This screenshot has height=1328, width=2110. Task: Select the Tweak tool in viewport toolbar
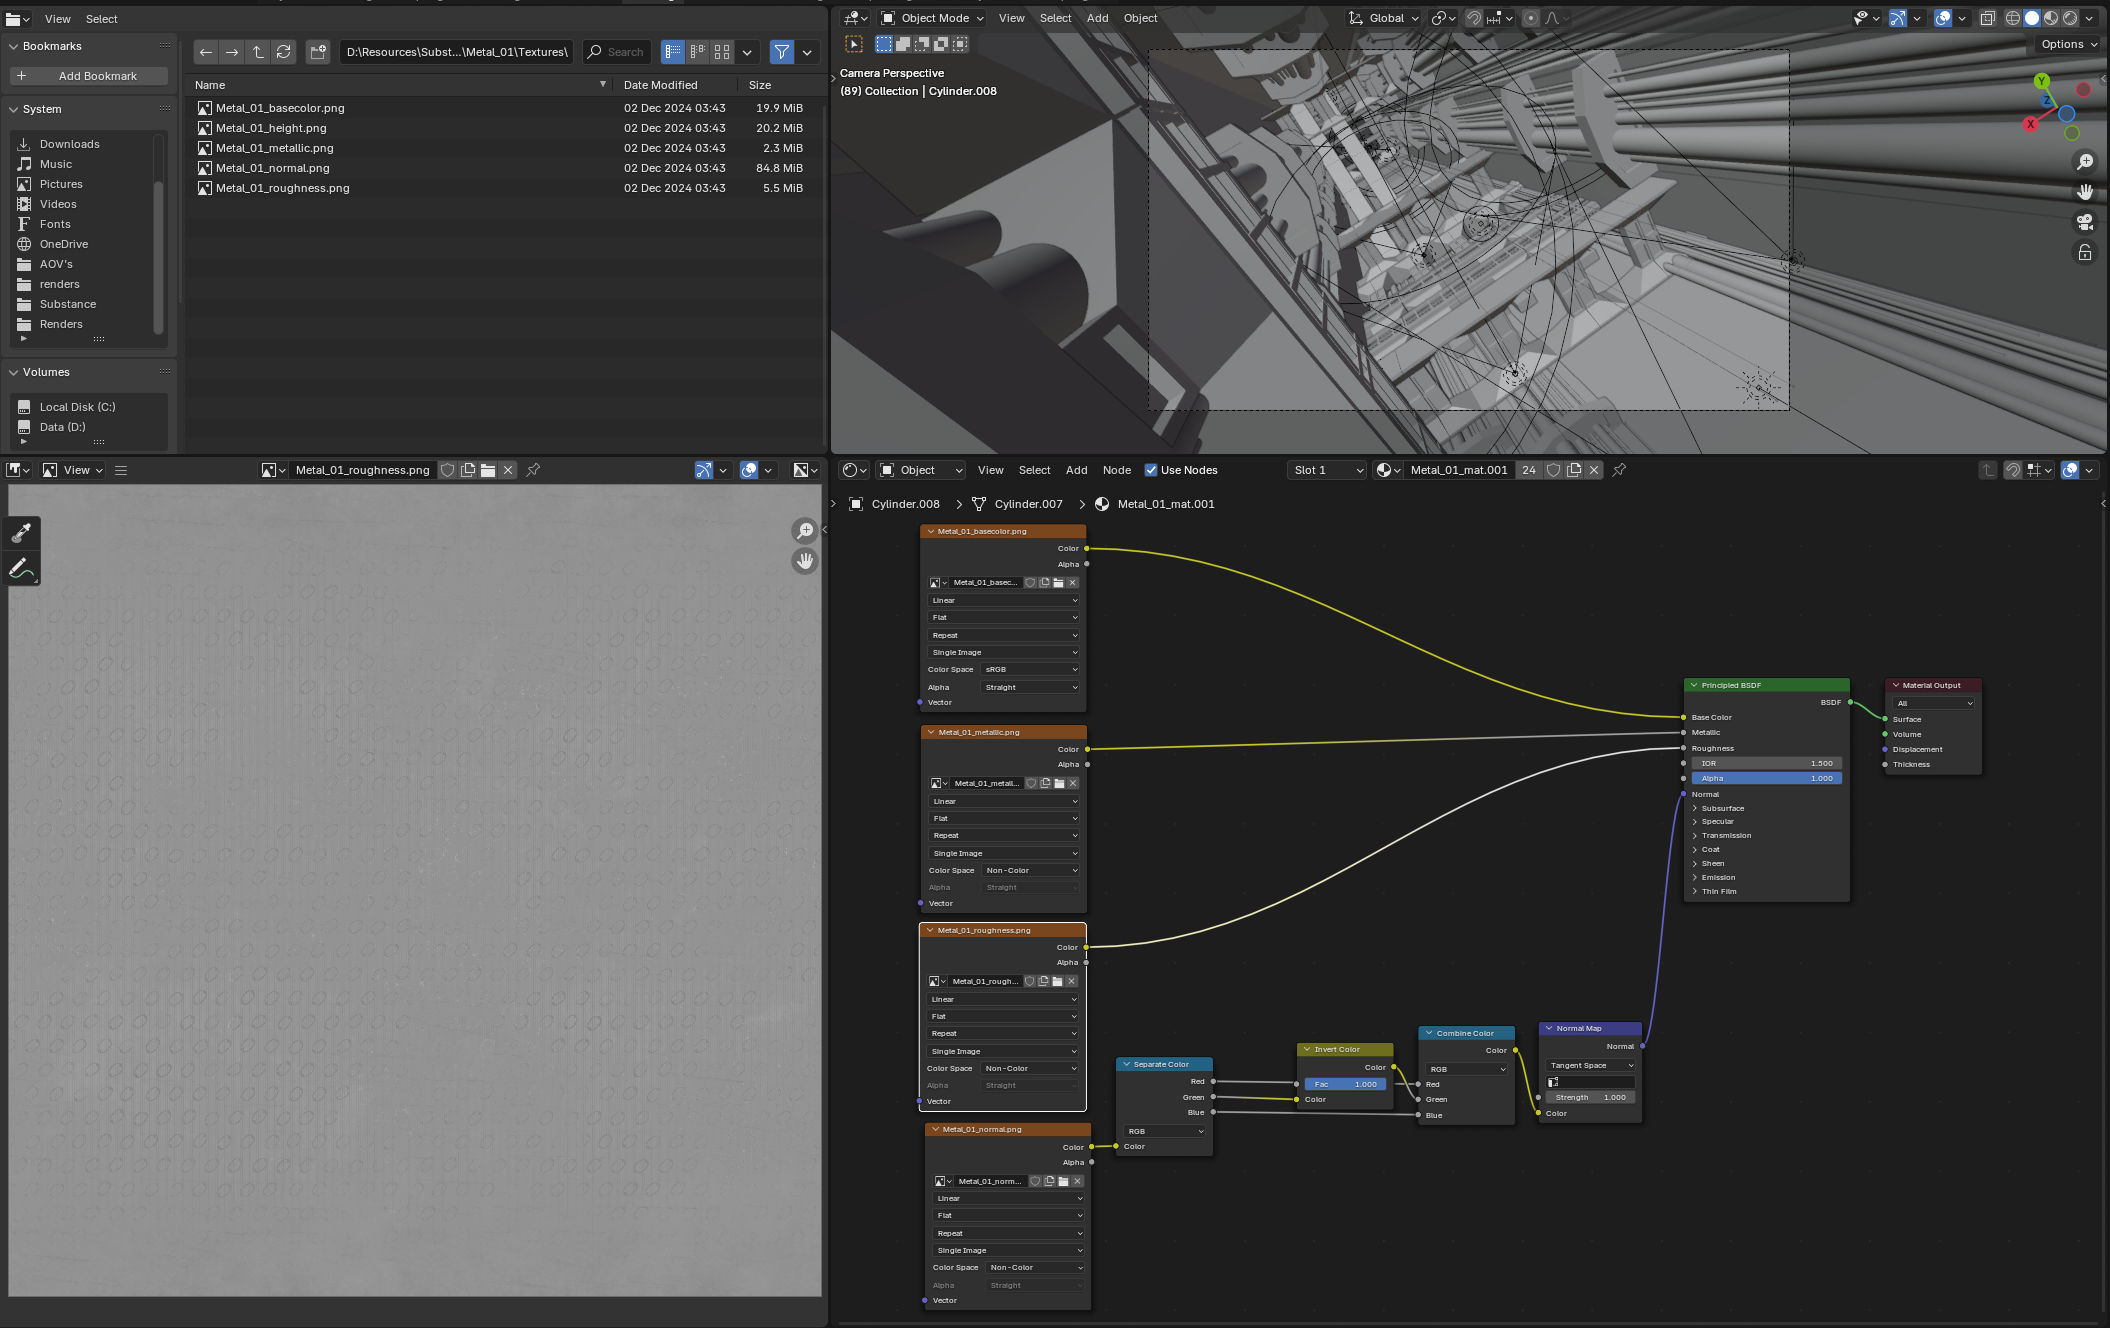pyautogui.click(x=853, y=43)
